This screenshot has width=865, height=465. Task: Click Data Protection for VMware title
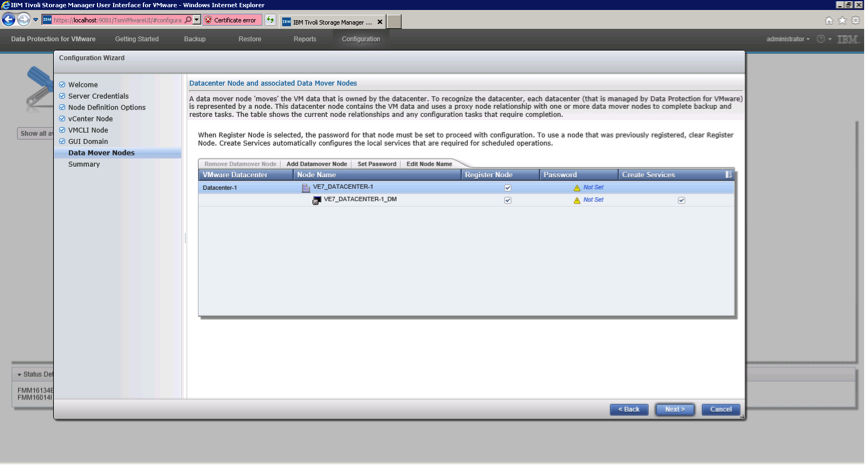pos(53,39)
